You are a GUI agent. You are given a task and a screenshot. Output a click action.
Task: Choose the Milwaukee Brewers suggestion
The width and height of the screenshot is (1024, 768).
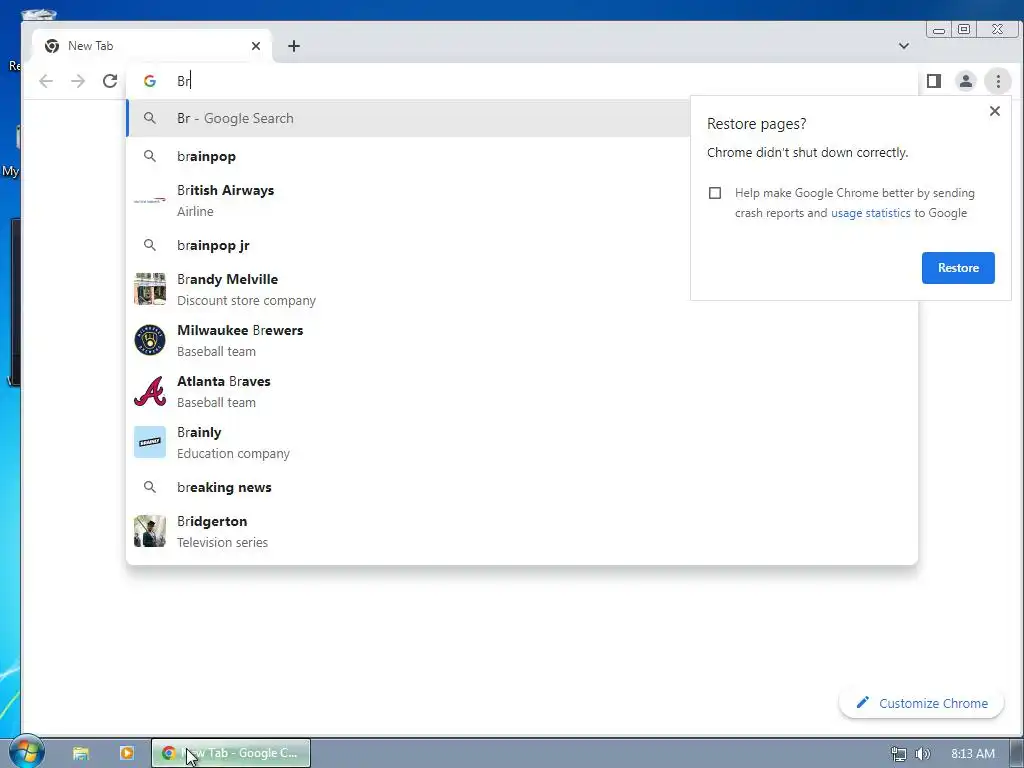pos(522,340)
